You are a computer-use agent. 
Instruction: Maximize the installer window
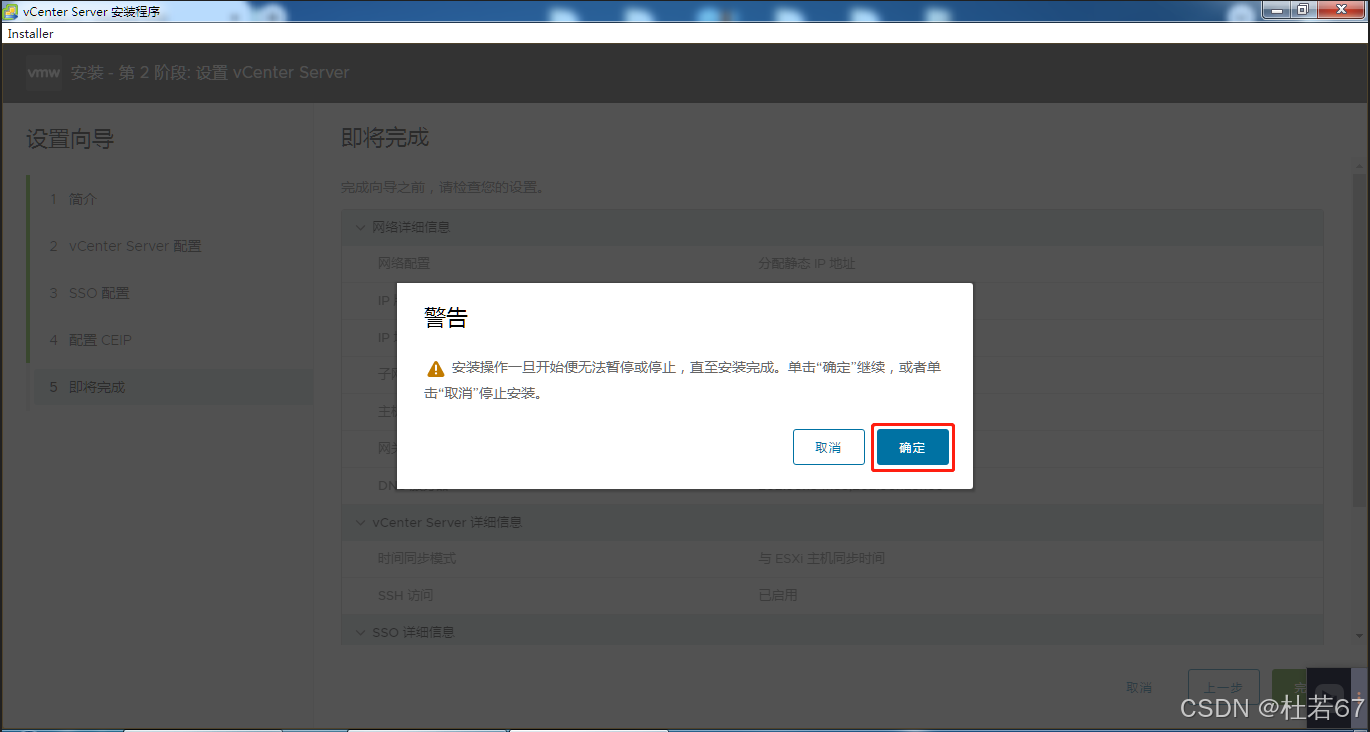tap(1302, 9)
